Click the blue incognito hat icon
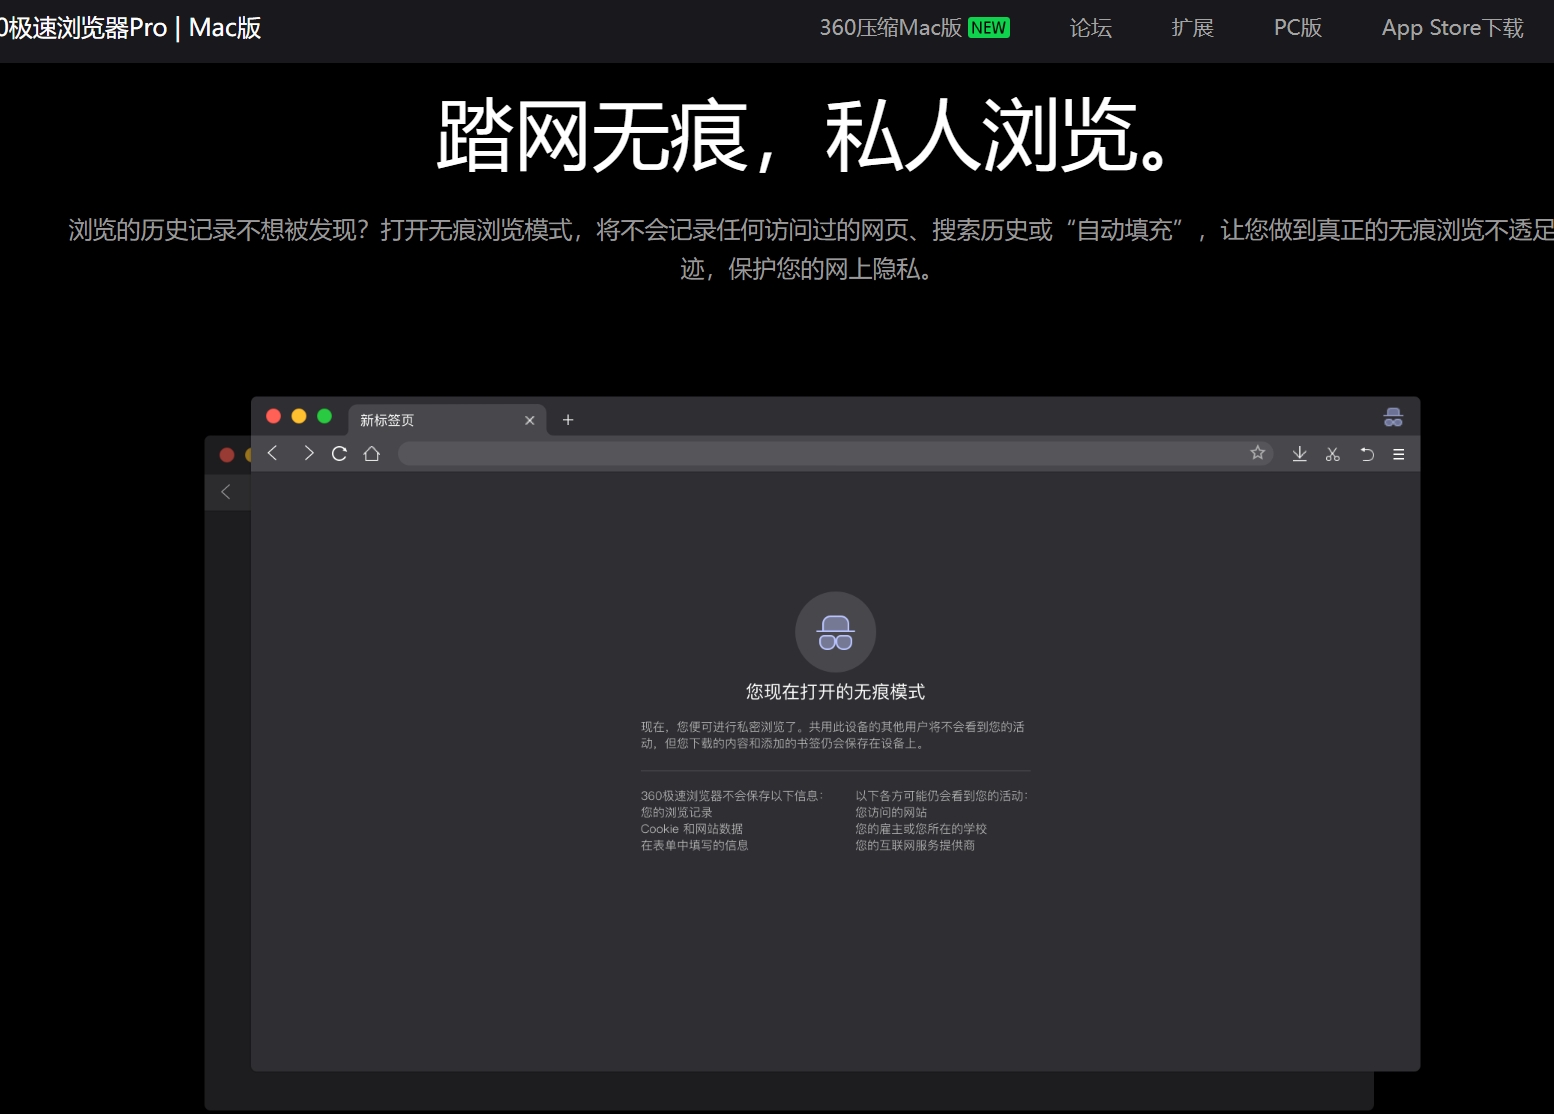 (1394, 417)
